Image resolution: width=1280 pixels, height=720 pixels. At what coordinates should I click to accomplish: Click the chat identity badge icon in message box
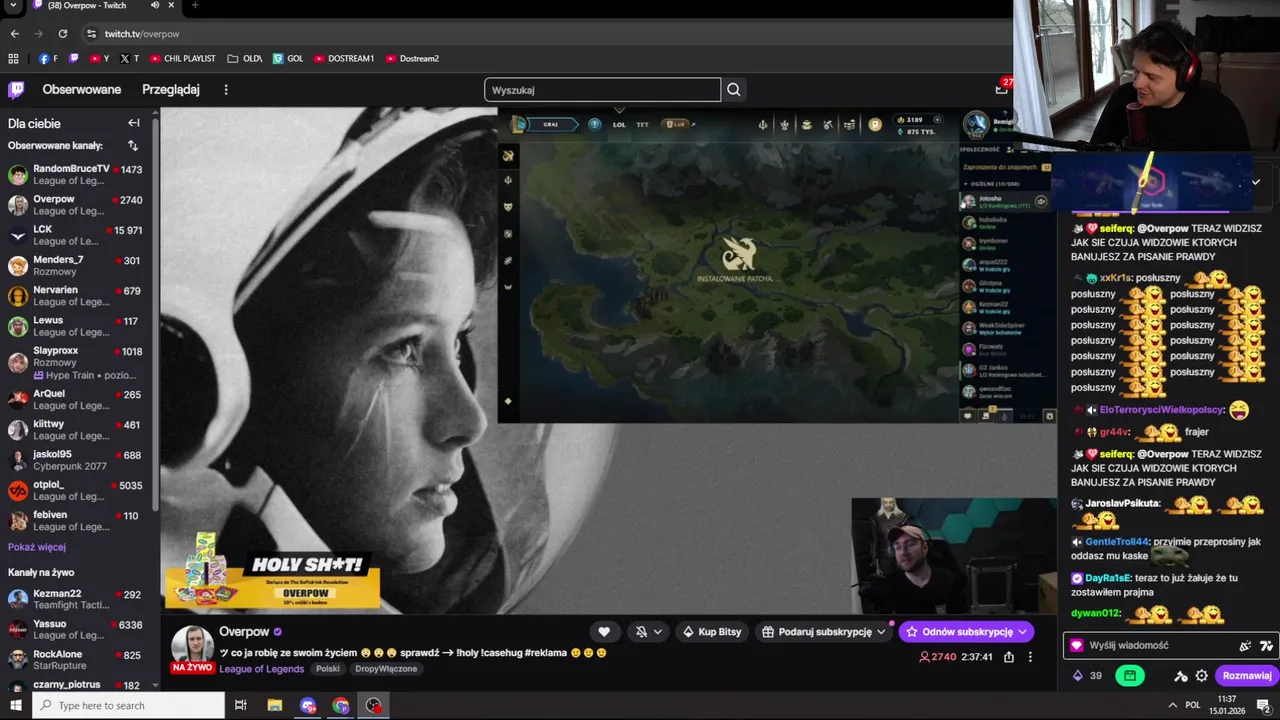click(1077, 646)
